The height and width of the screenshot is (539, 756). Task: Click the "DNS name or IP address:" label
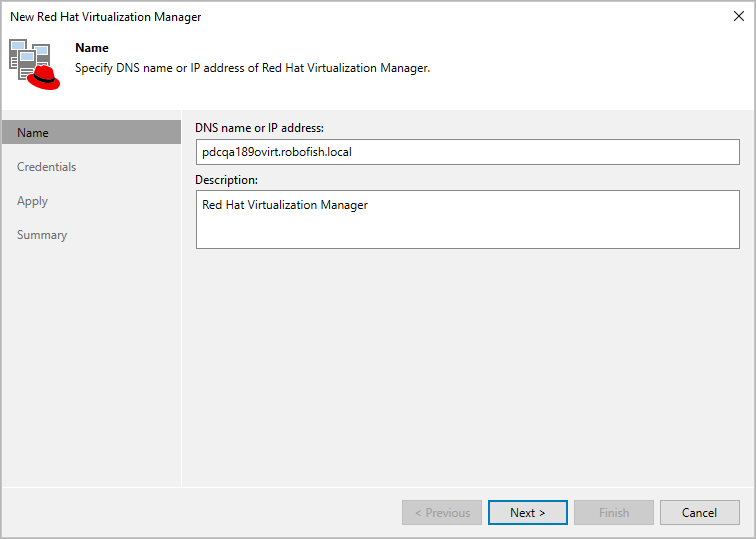[x=260, y=128]
